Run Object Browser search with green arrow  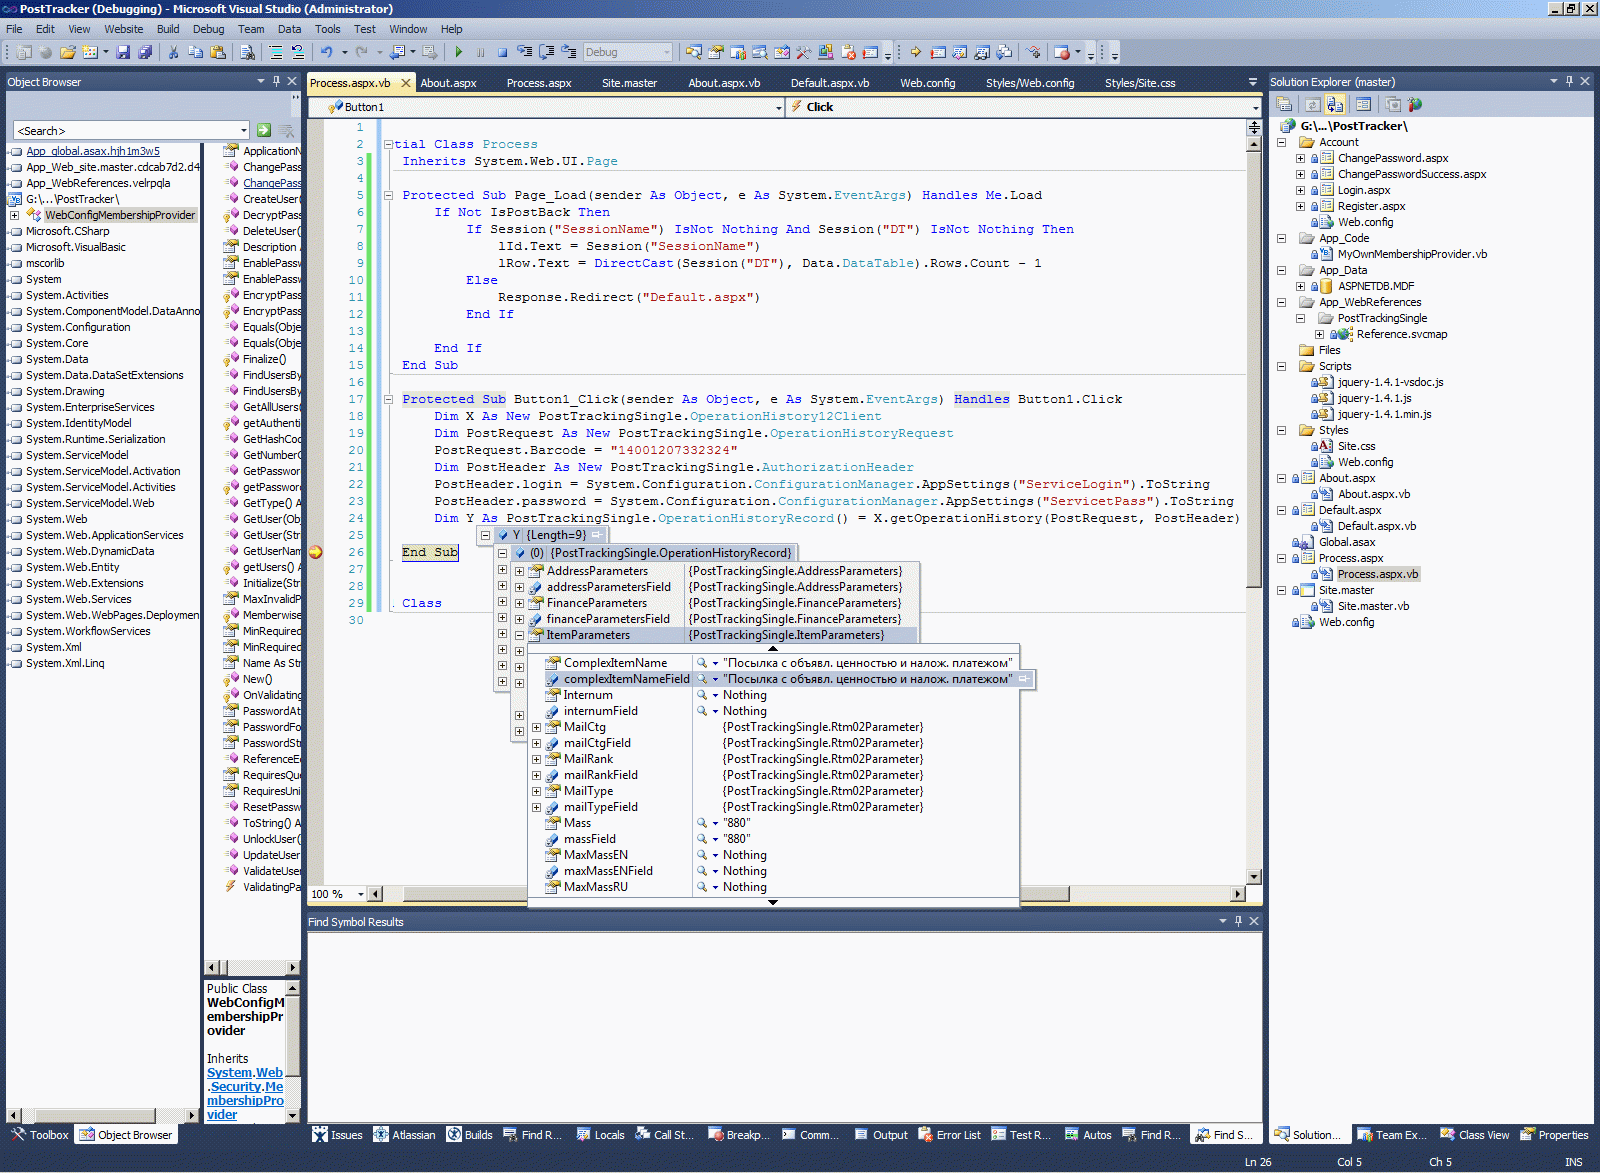point(264,130)
